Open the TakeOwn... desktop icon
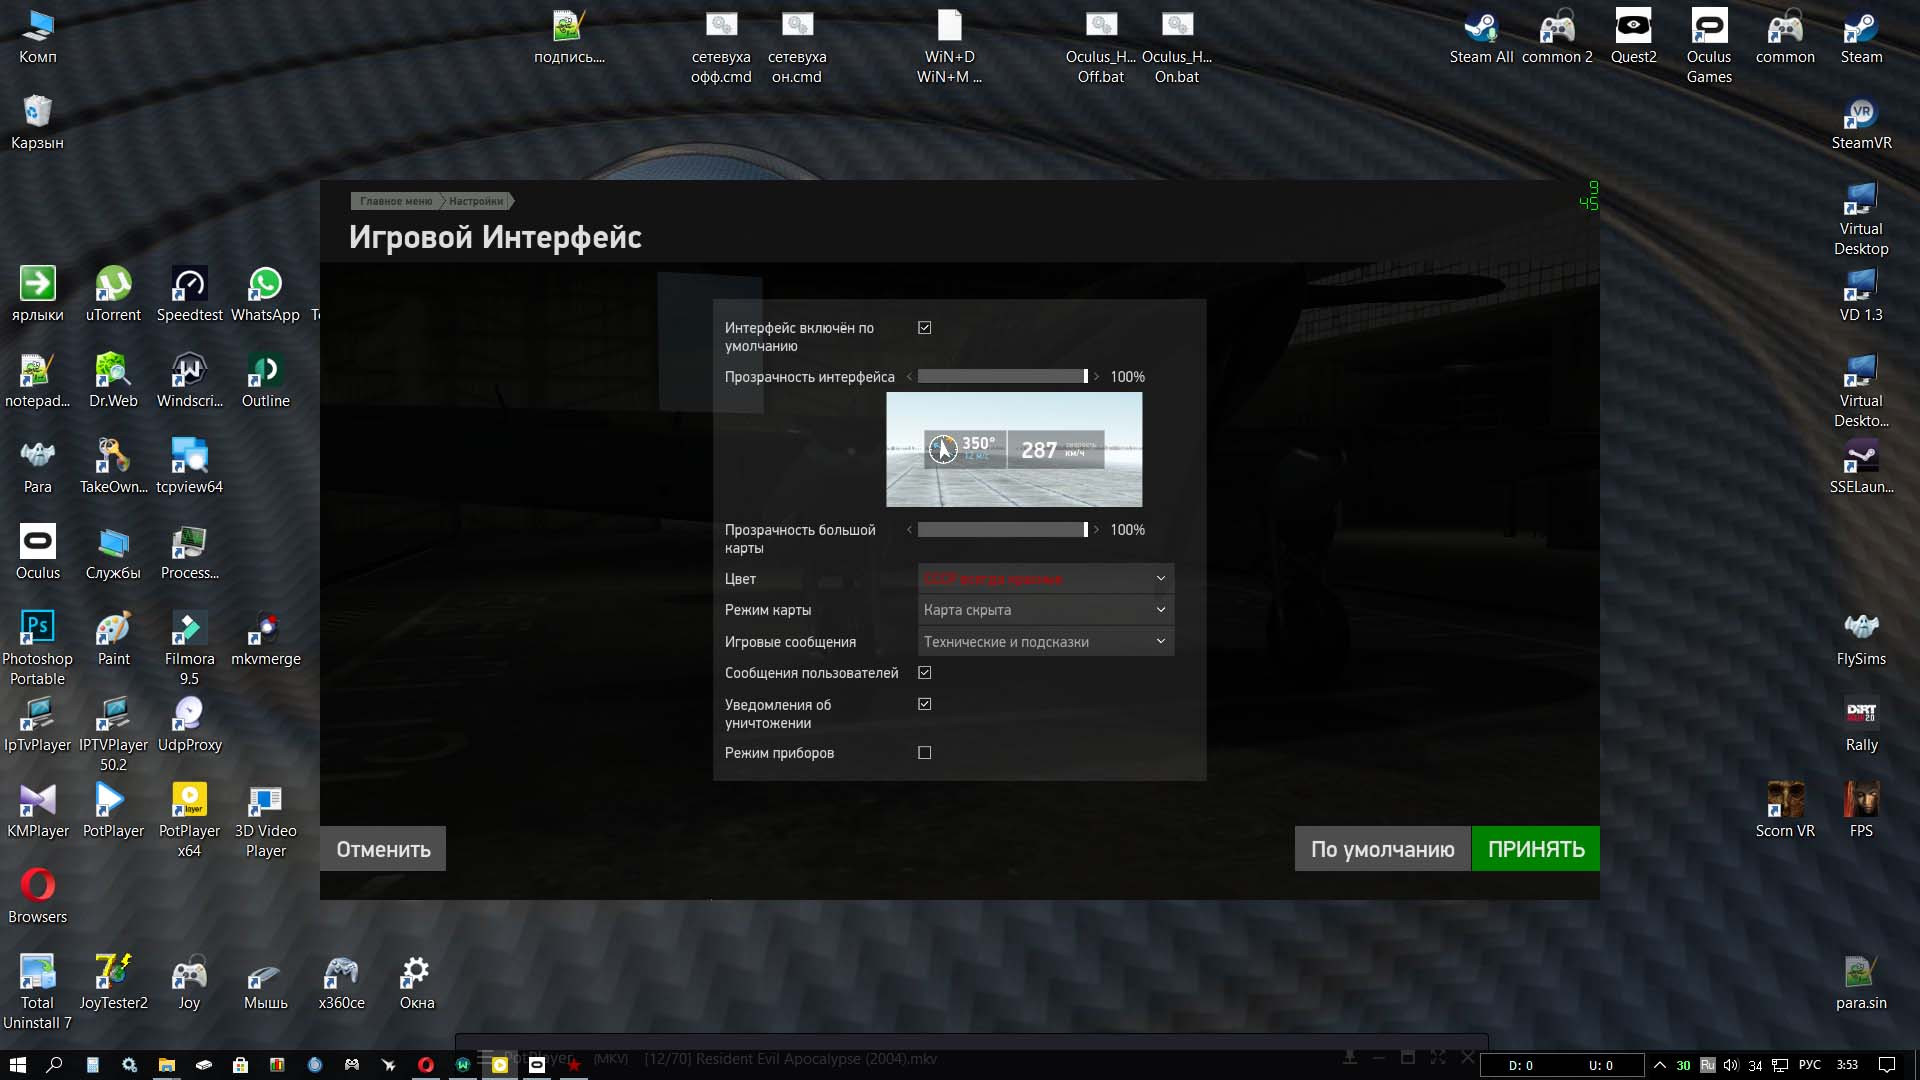Image resolution: width=1920 pixels, height=1080 pixels. 113,467
